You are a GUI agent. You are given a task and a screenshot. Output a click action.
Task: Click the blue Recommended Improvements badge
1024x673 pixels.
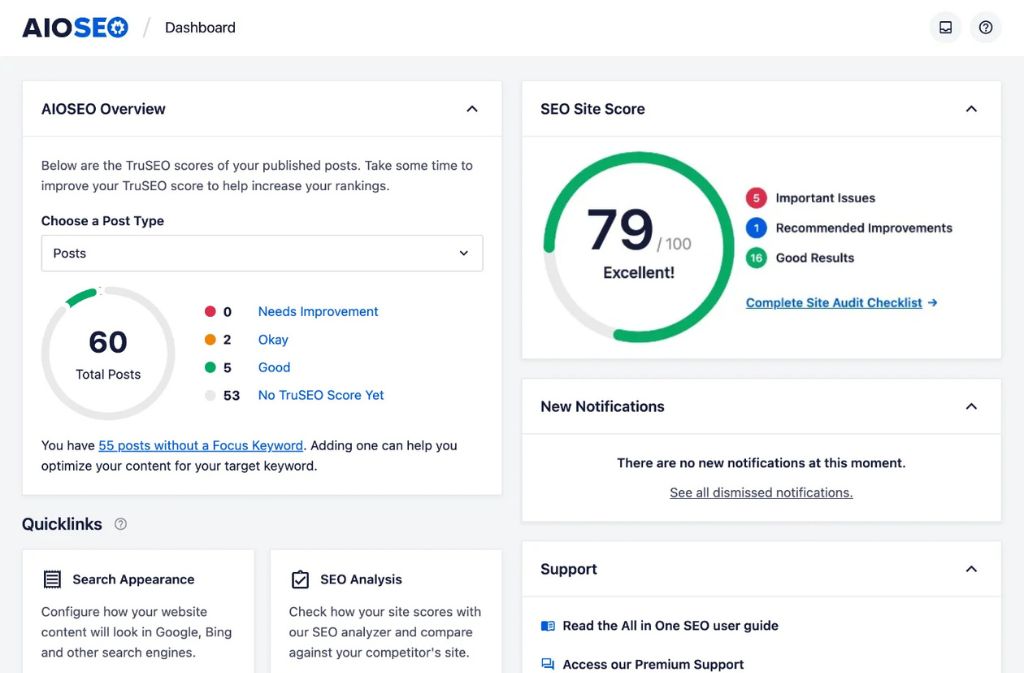coord(756,228)
